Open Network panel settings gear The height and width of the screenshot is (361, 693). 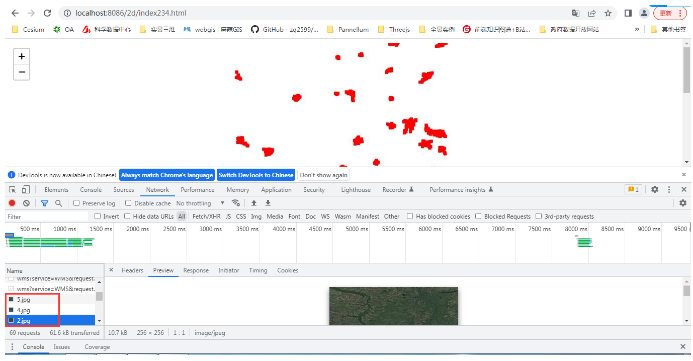pos(683,203)
